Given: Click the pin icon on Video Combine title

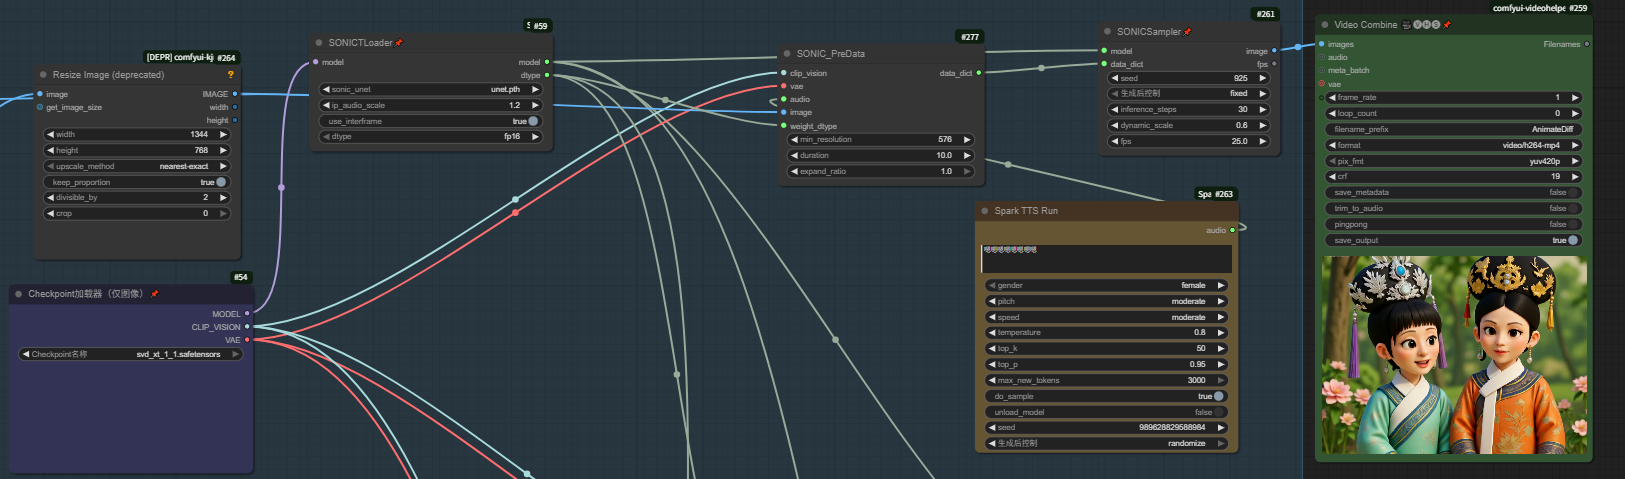Looking at the screenshot, I should point(1447,25).
